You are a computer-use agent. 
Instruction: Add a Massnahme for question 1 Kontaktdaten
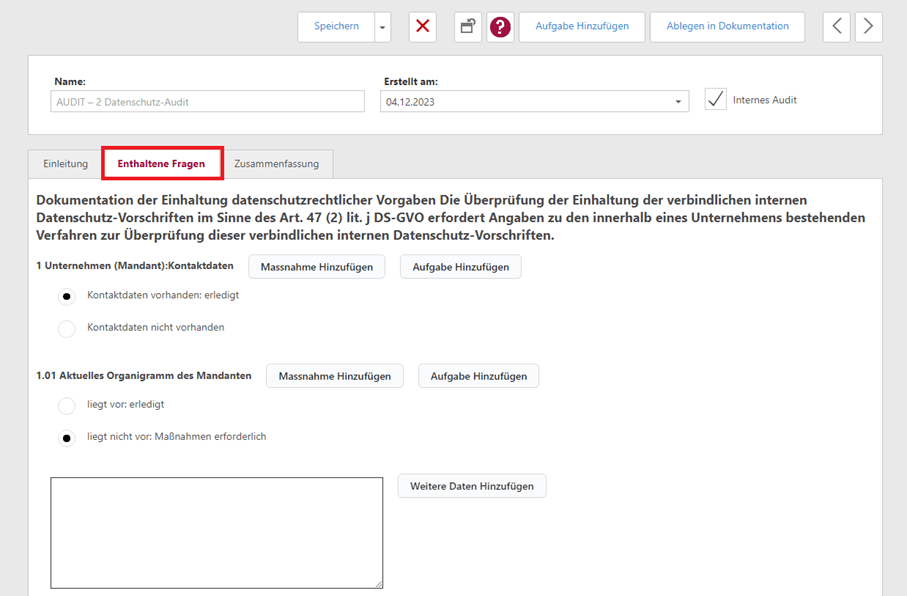coord(316,266)
